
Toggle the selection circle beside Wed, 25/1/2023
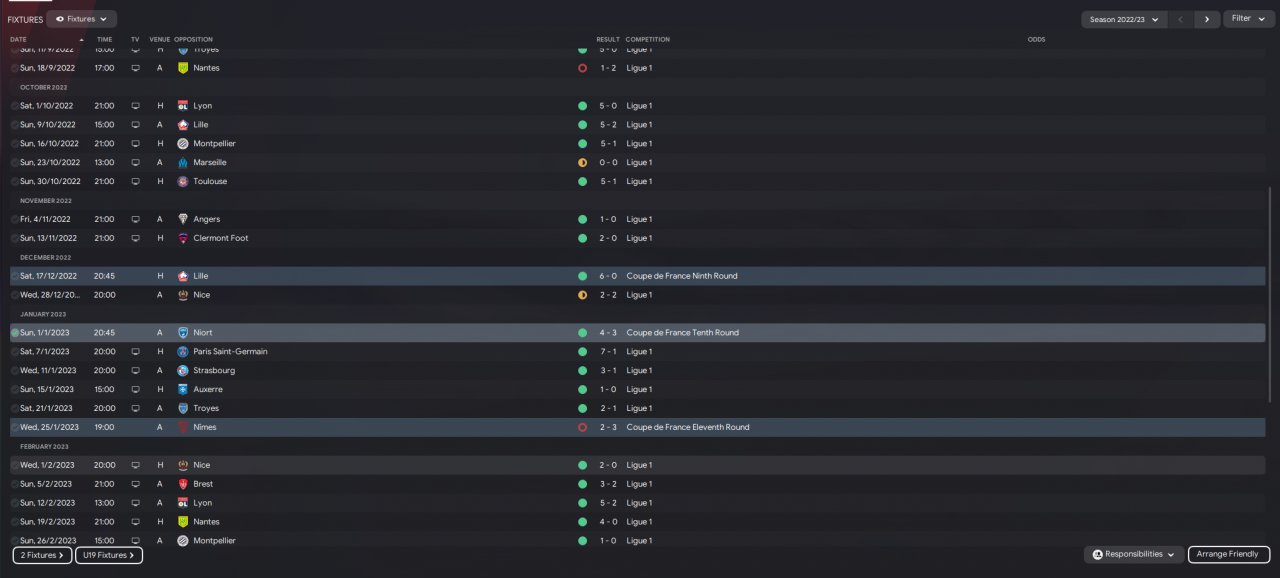pyautogui.click(x=15, y=427)
